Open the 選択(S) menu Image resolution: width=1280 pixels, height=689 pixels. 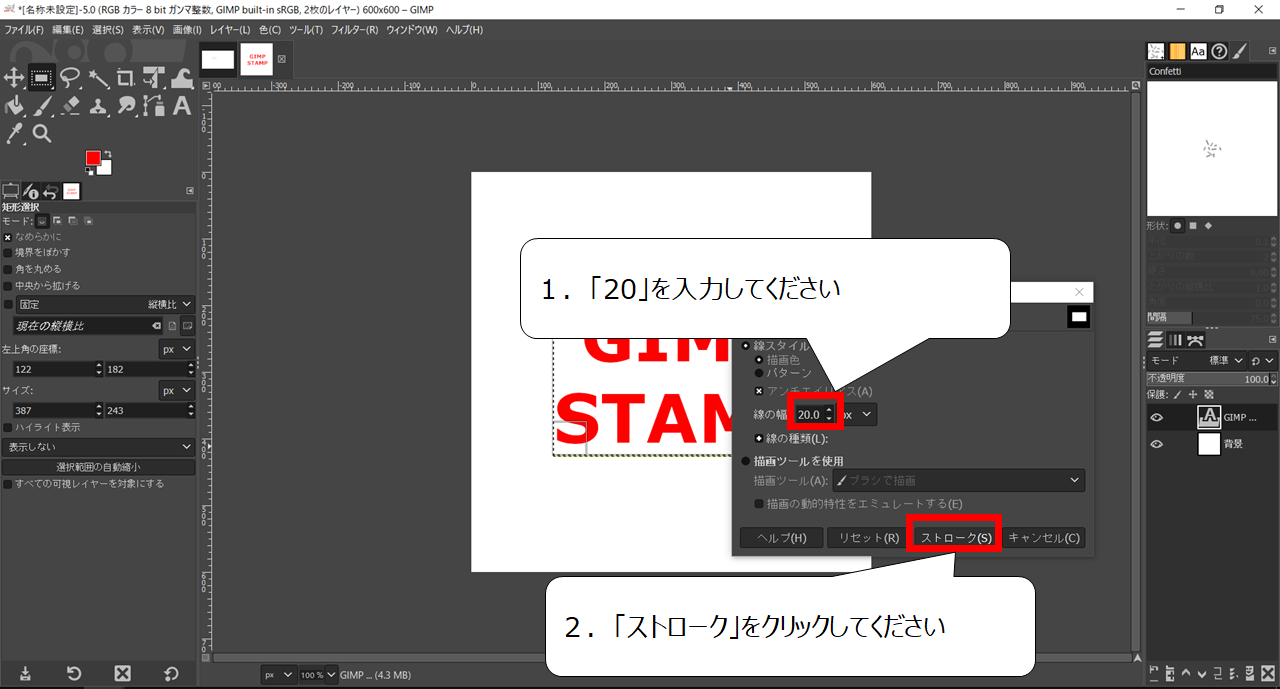pyautogui.click(x=108, y=30)
